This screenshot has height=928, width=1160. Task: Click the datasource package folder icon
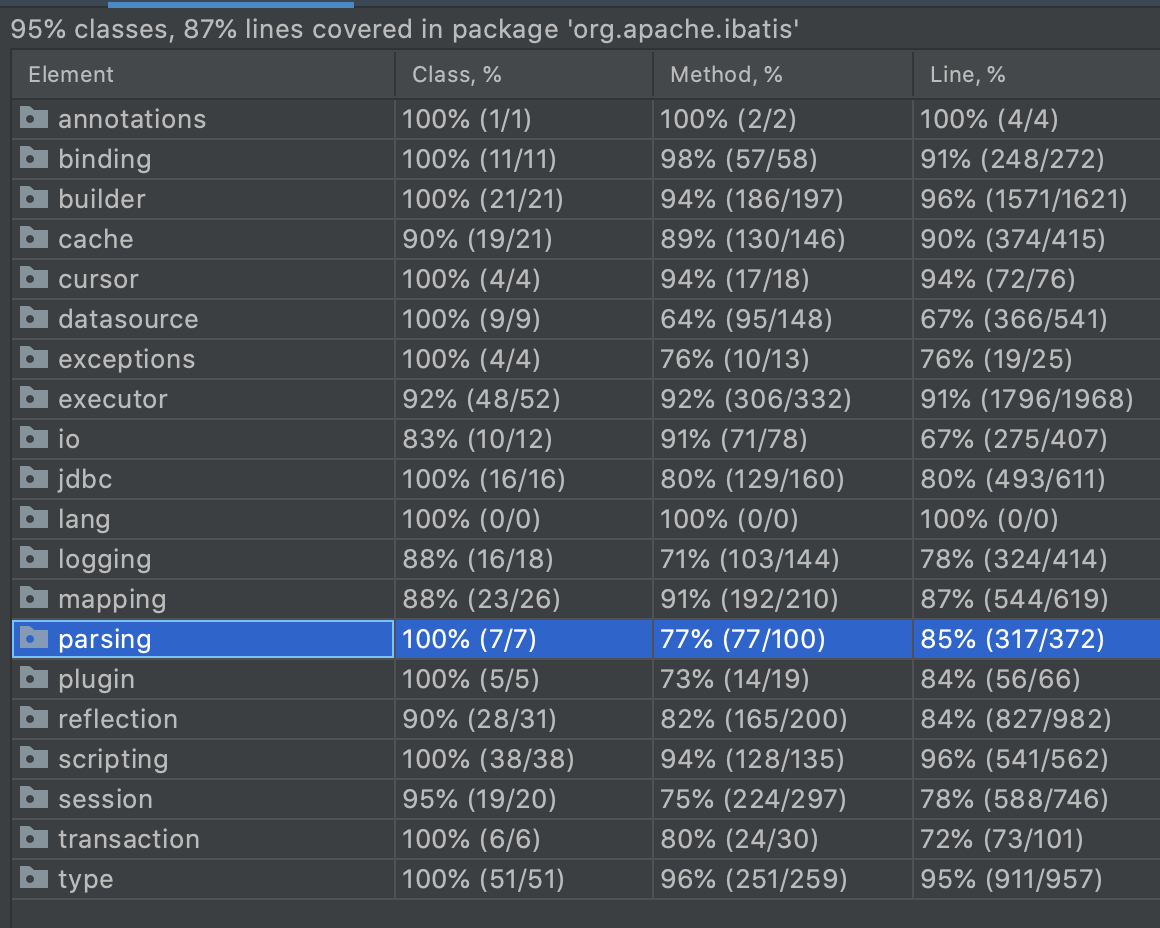tap(34, 318)
